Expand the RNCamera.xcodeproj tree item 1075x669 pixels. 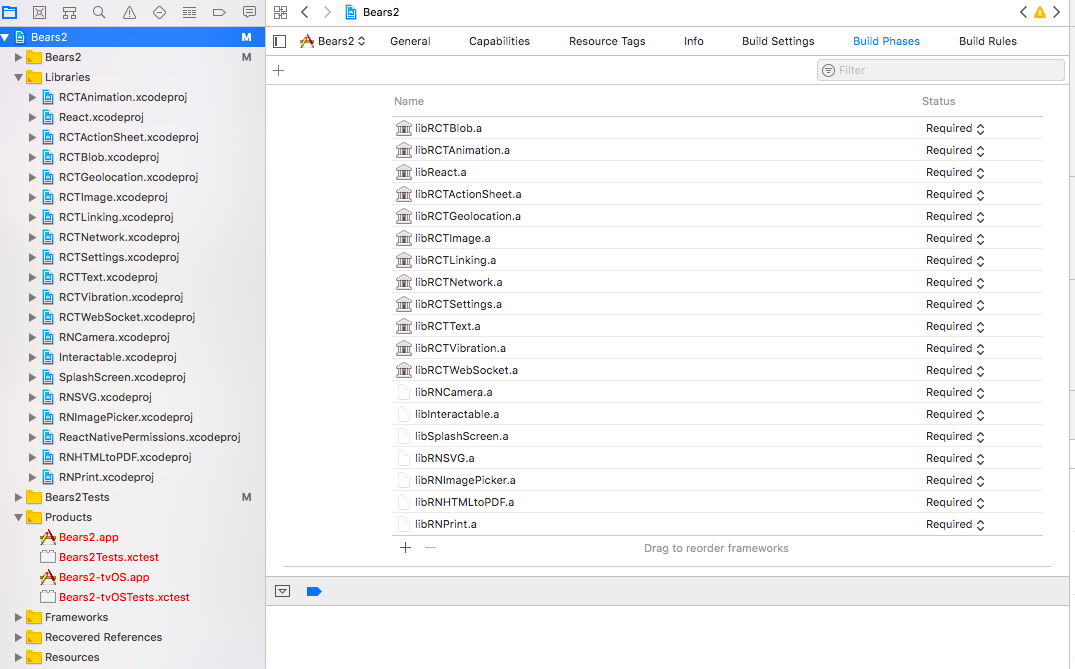click(x=31, y=337)
